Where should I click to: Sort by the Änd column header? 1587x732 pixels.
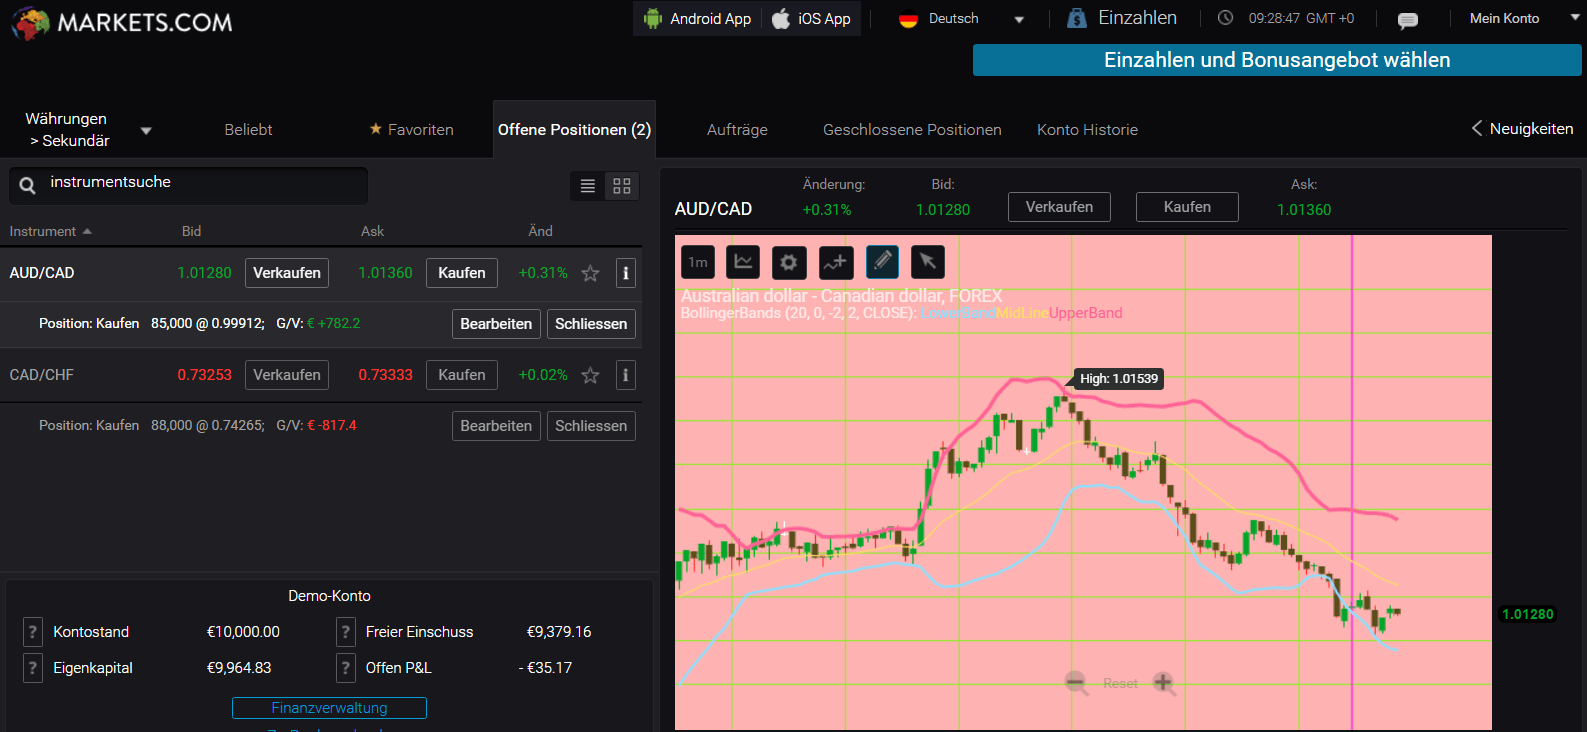tap(540, 231)
